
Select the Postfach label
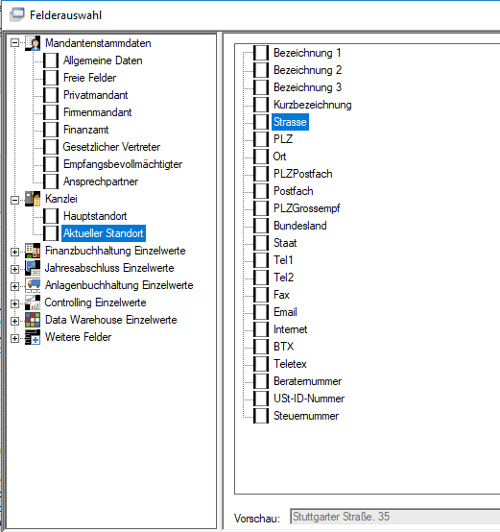(293, 191)
